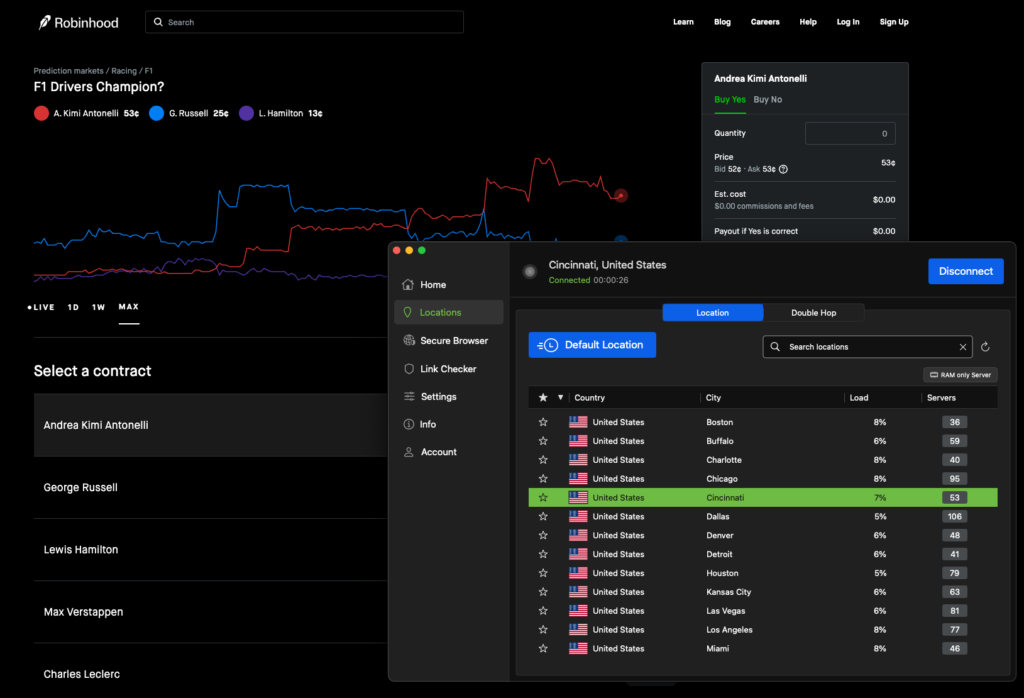
Task: Open the Help link on Robinhood
Action: (x=808, y=22)
